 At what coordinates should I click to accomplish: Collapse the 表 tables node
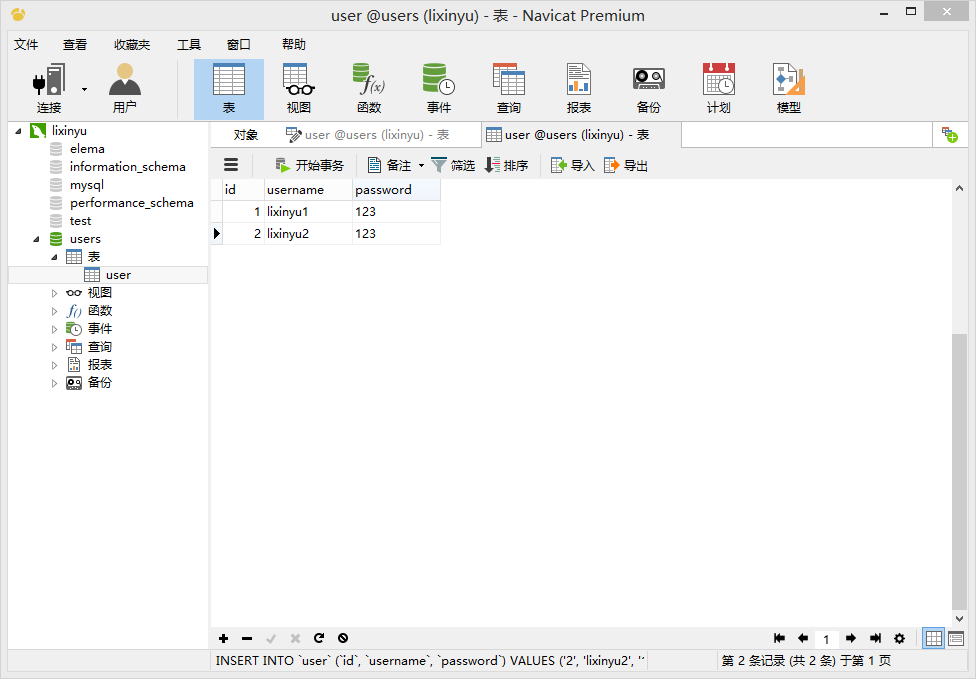54,257
